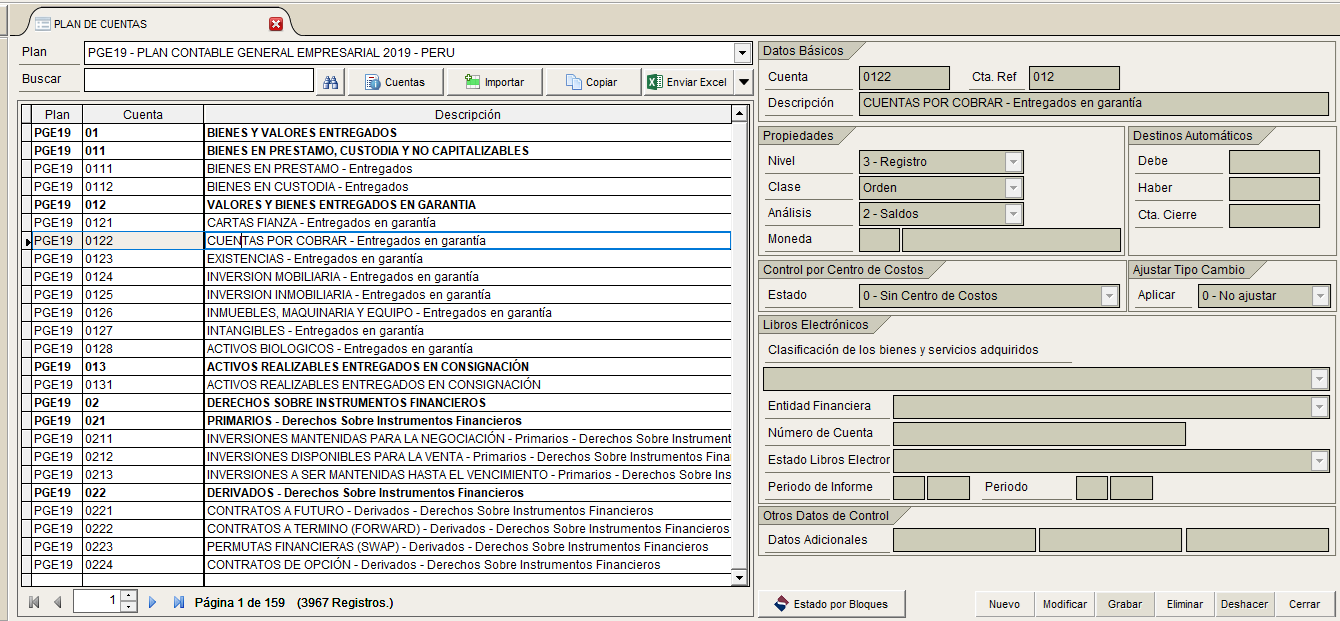Click the Modificar button
Viewport: 1340px width, 621px height.
(x=1064, y=604)
